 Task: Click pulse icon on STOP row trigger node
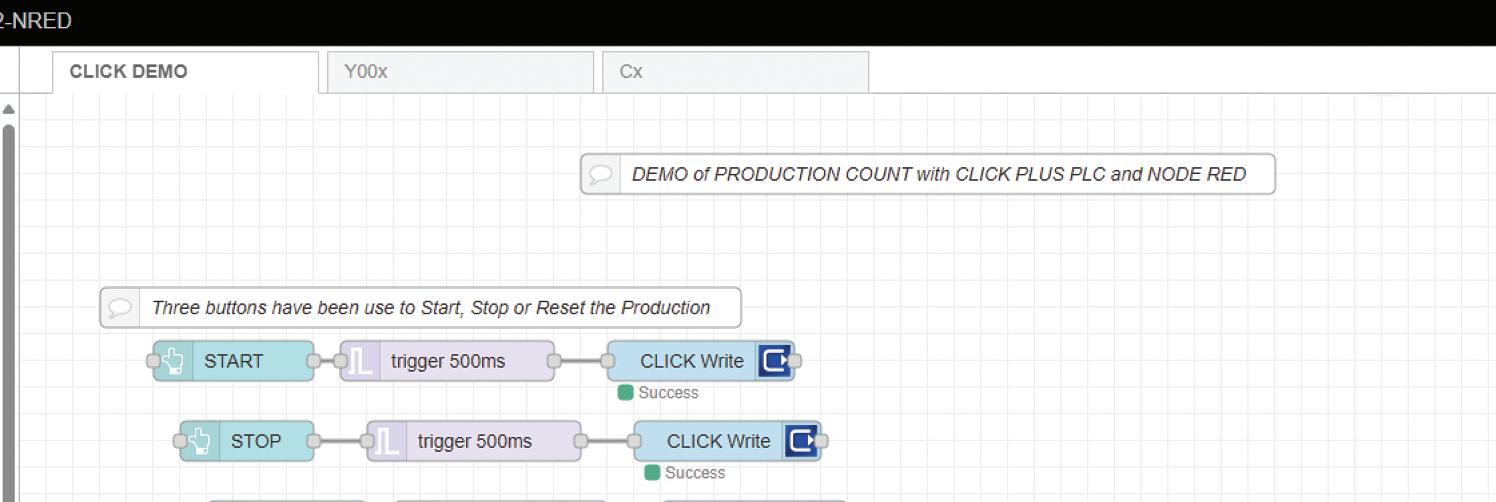click(x=386, y=441)
